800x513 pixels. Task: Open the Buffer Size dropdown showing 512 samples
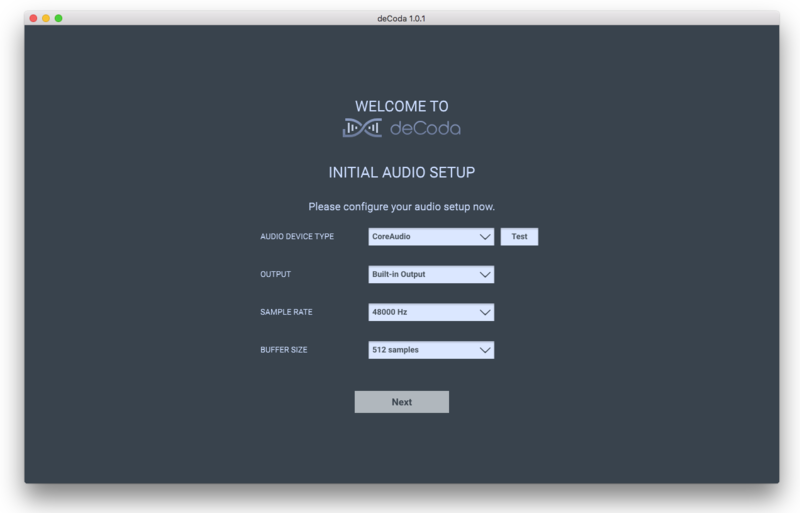[x=431, y=350]
